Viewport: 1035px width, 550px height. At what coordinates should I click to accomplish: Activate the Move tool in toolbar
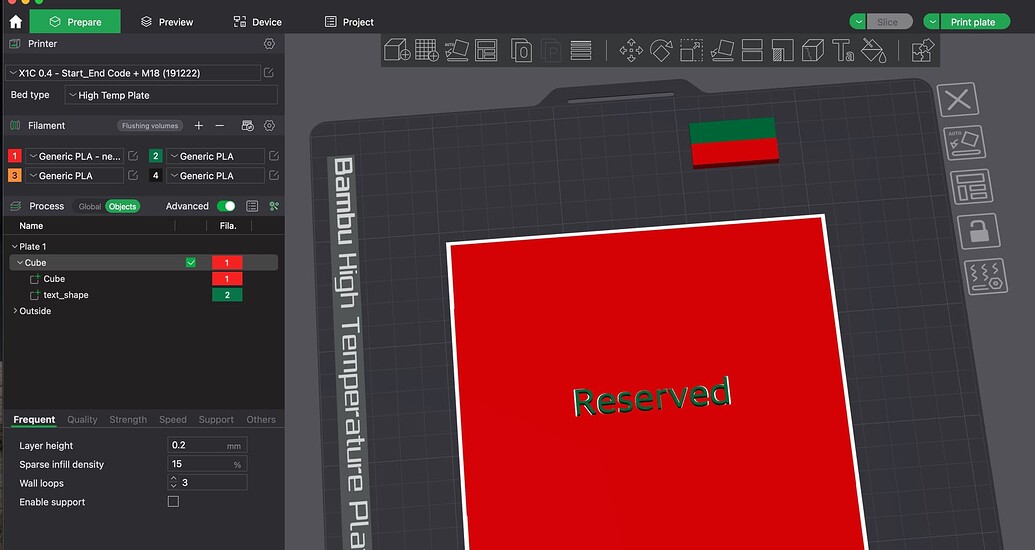tap(631, 50)
